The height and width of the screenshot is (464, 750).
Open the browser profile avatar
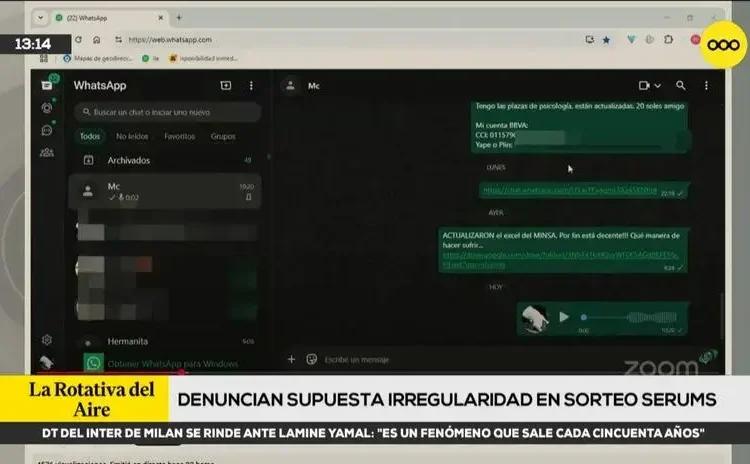pyautogui.click(x=695, y=40)
